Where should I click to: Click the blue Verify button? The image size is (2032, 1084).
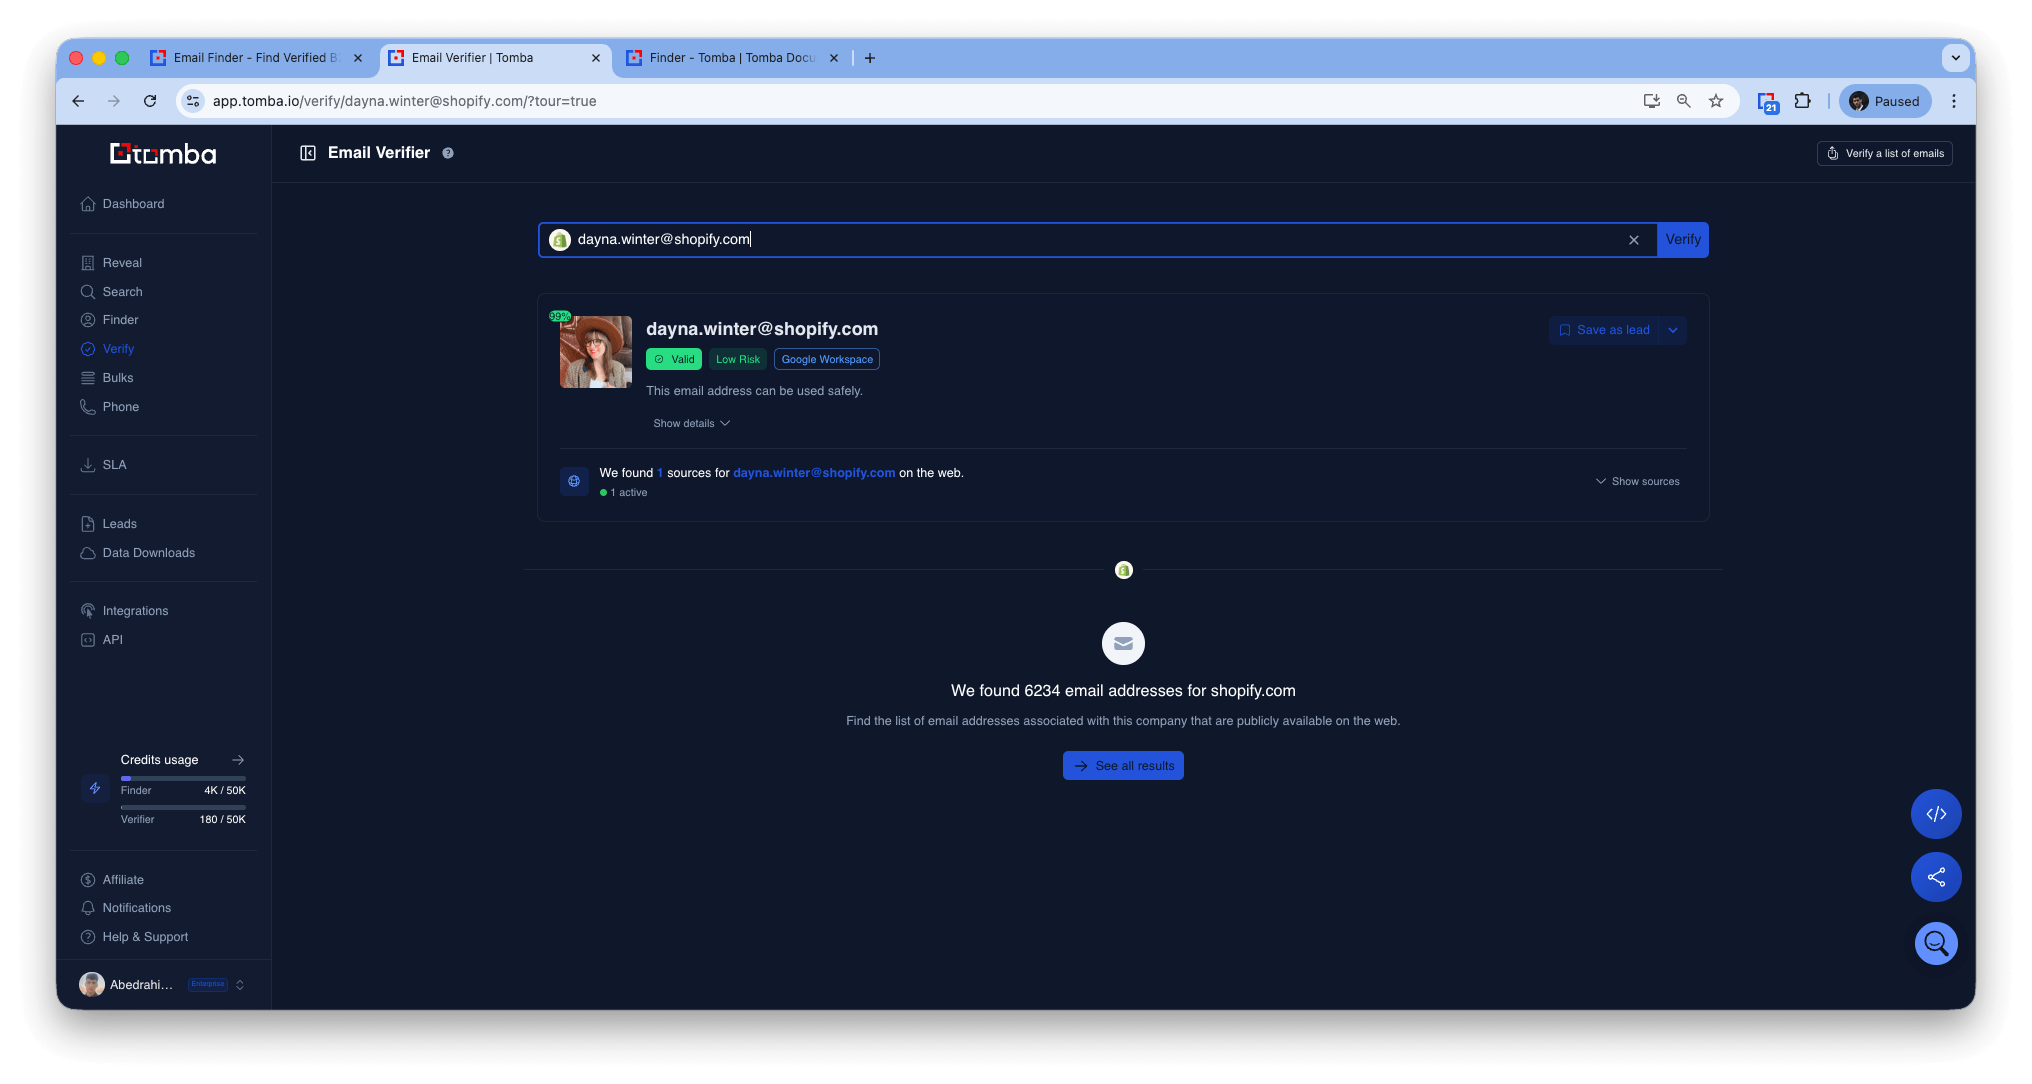pos(1683,240)
